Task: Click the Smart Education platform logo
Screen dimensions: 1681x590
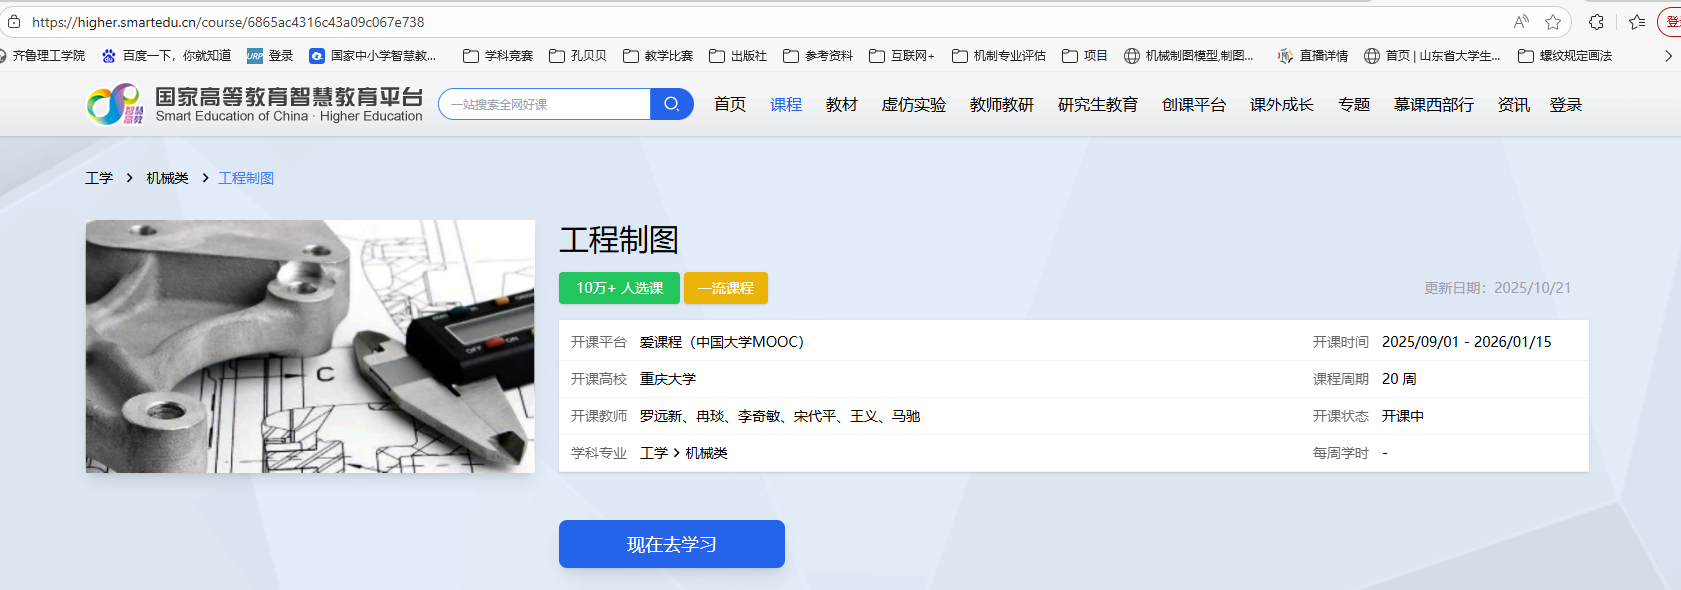Action: (x=255, y=104)
